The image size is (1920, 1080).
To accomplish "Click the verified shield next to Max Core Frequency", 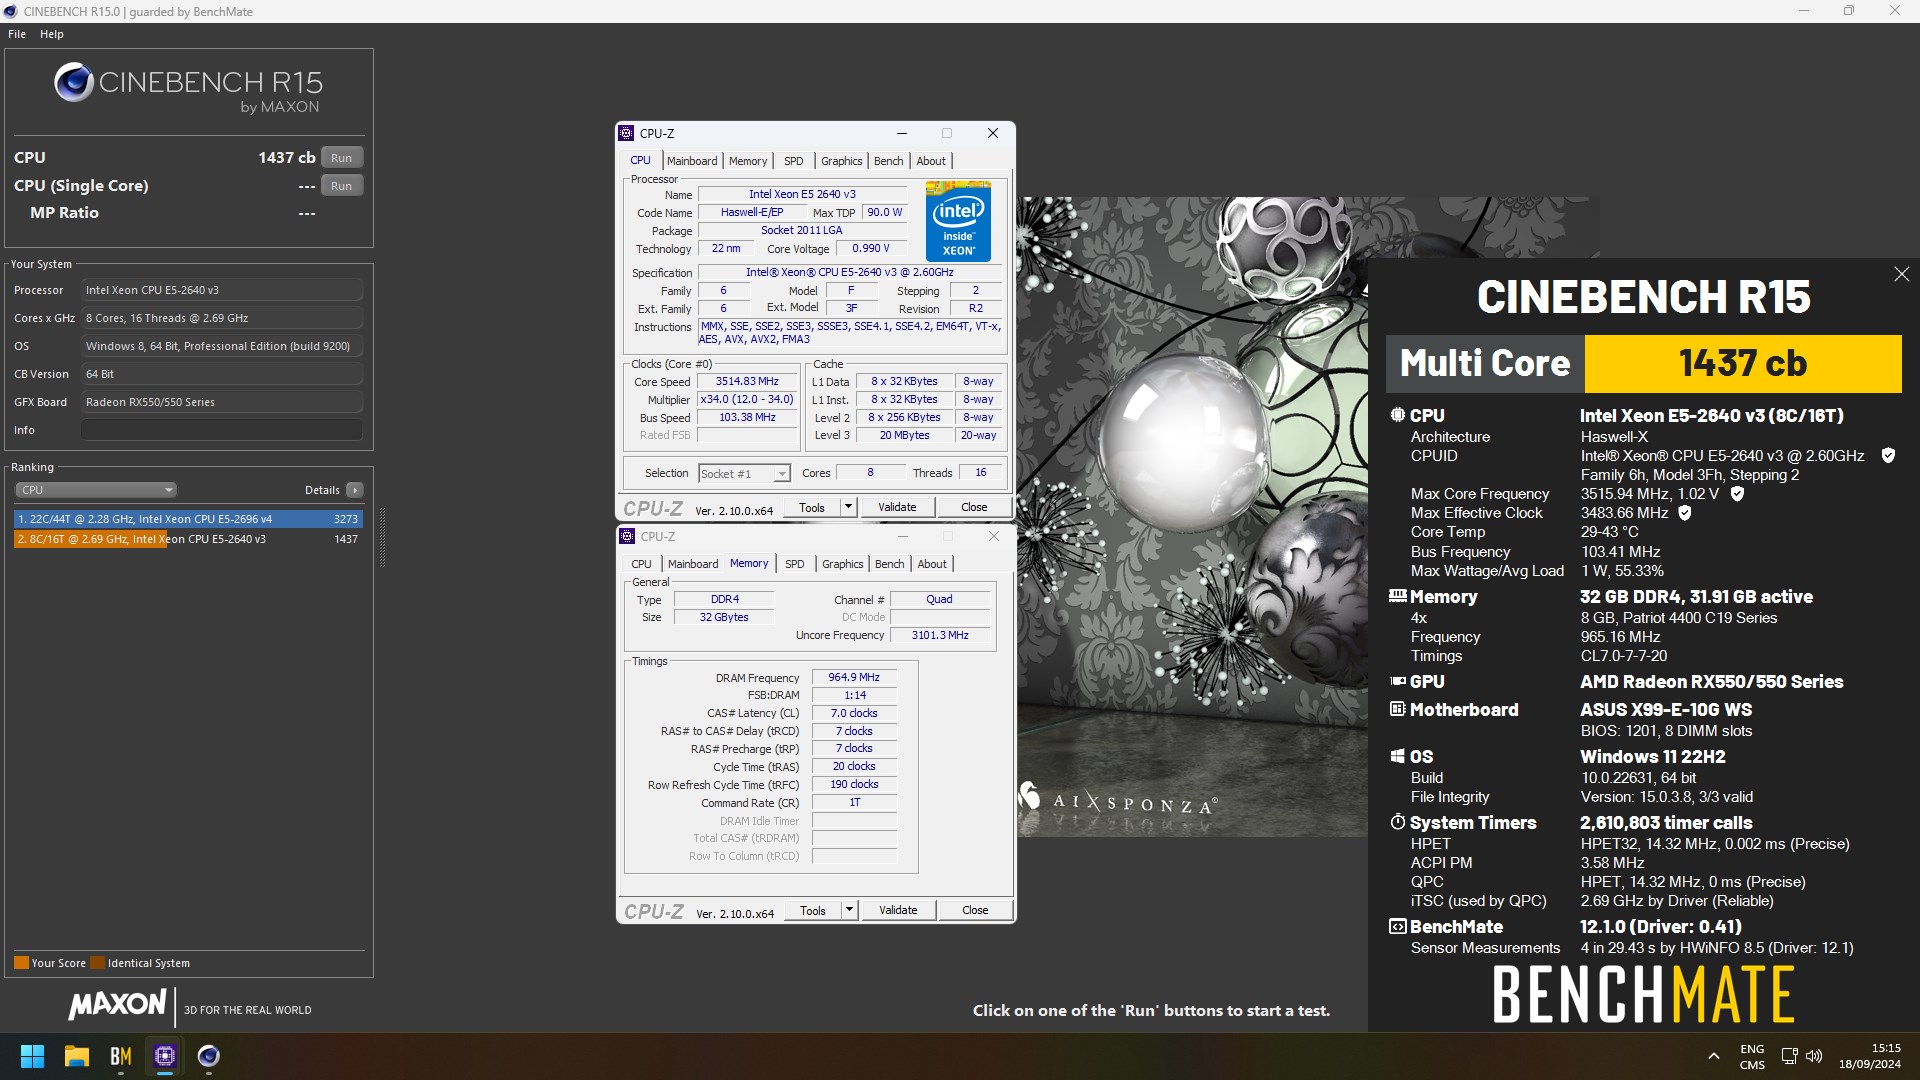I will click(1737, 494).
